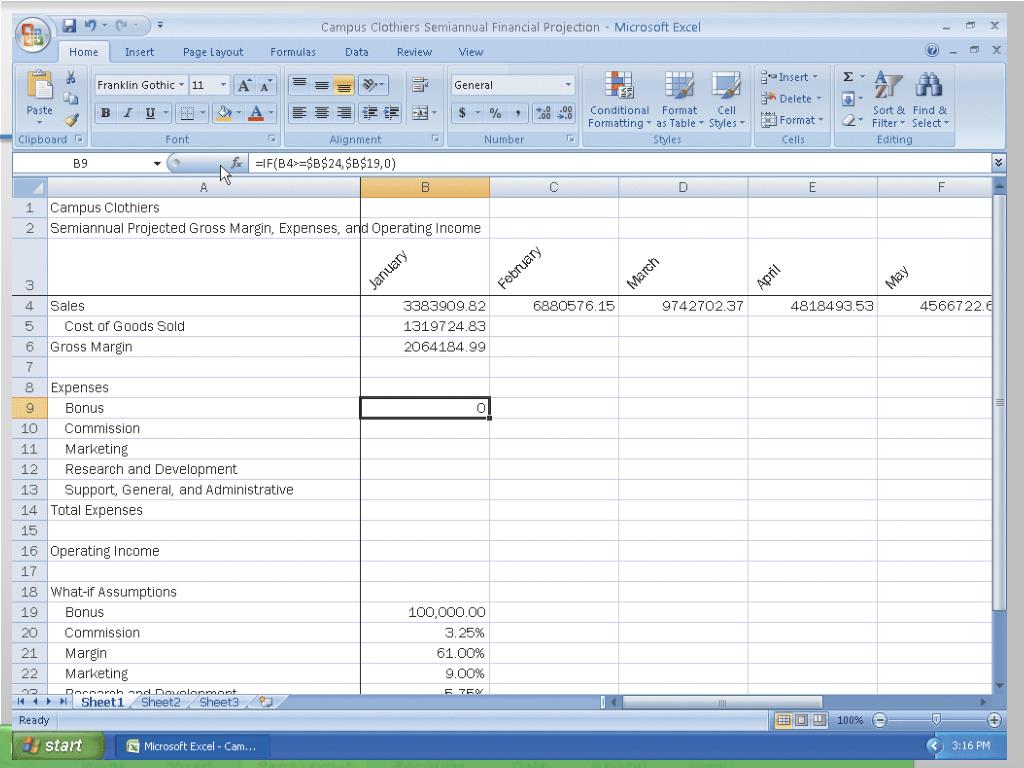
Task: Decrease Decimal places
Action: (565, 113)
